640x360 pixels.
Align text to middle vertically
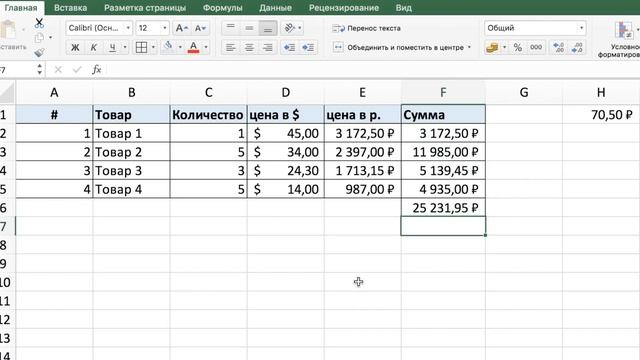pyautogui.click(x=249, y=28)
